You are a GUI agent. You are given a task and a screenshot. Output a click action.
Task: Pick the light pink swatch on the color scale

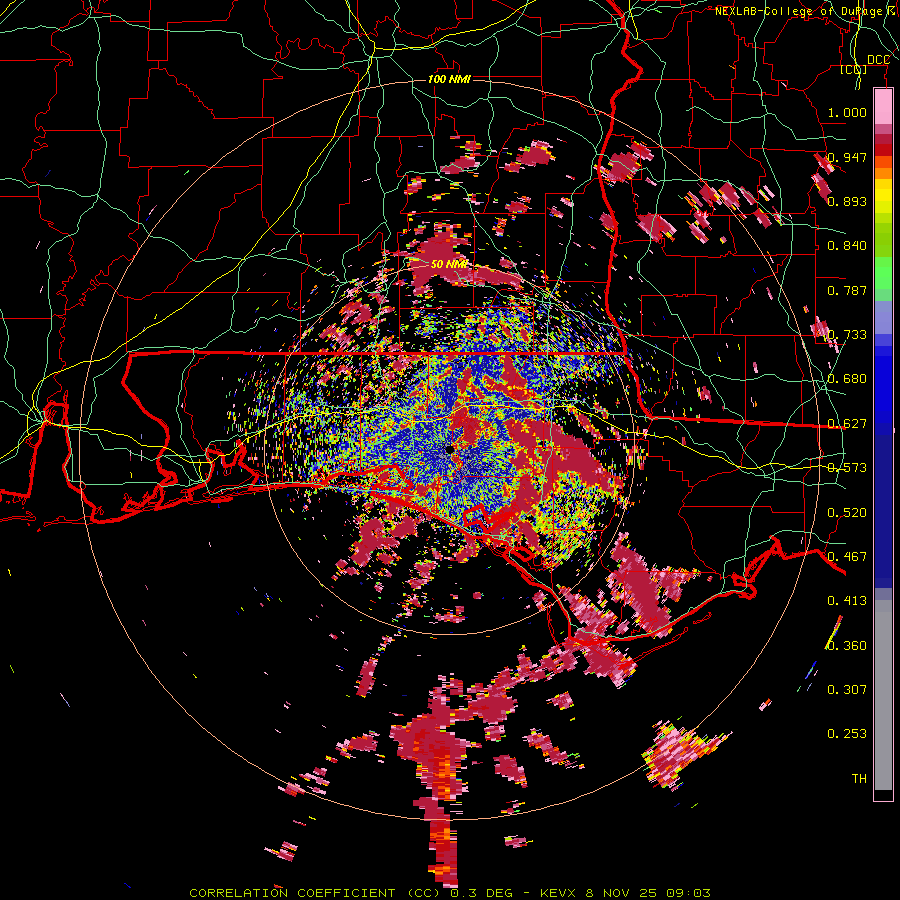883,107
